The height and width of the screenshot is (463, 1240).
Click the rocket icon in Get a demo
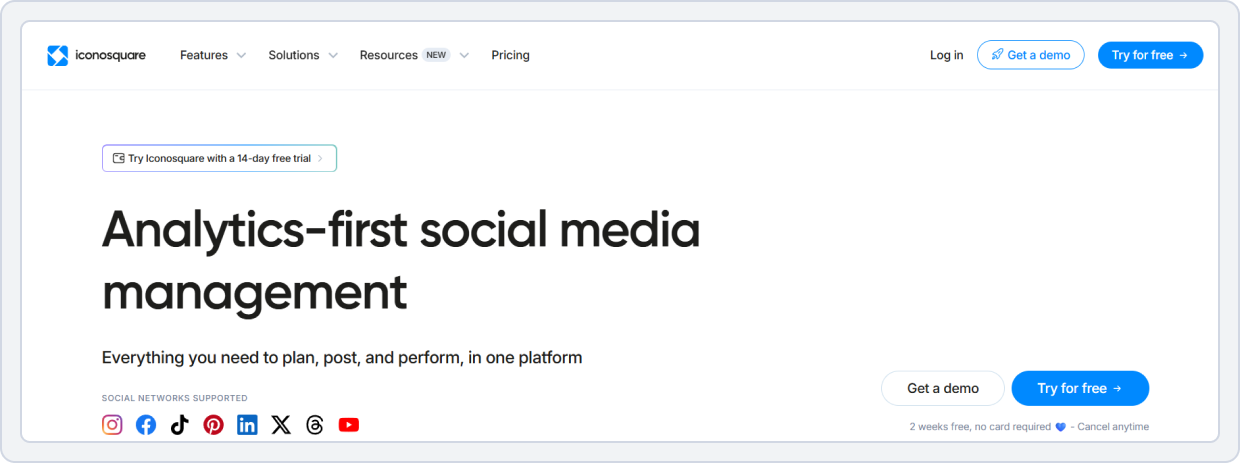(x=997, y=55)
